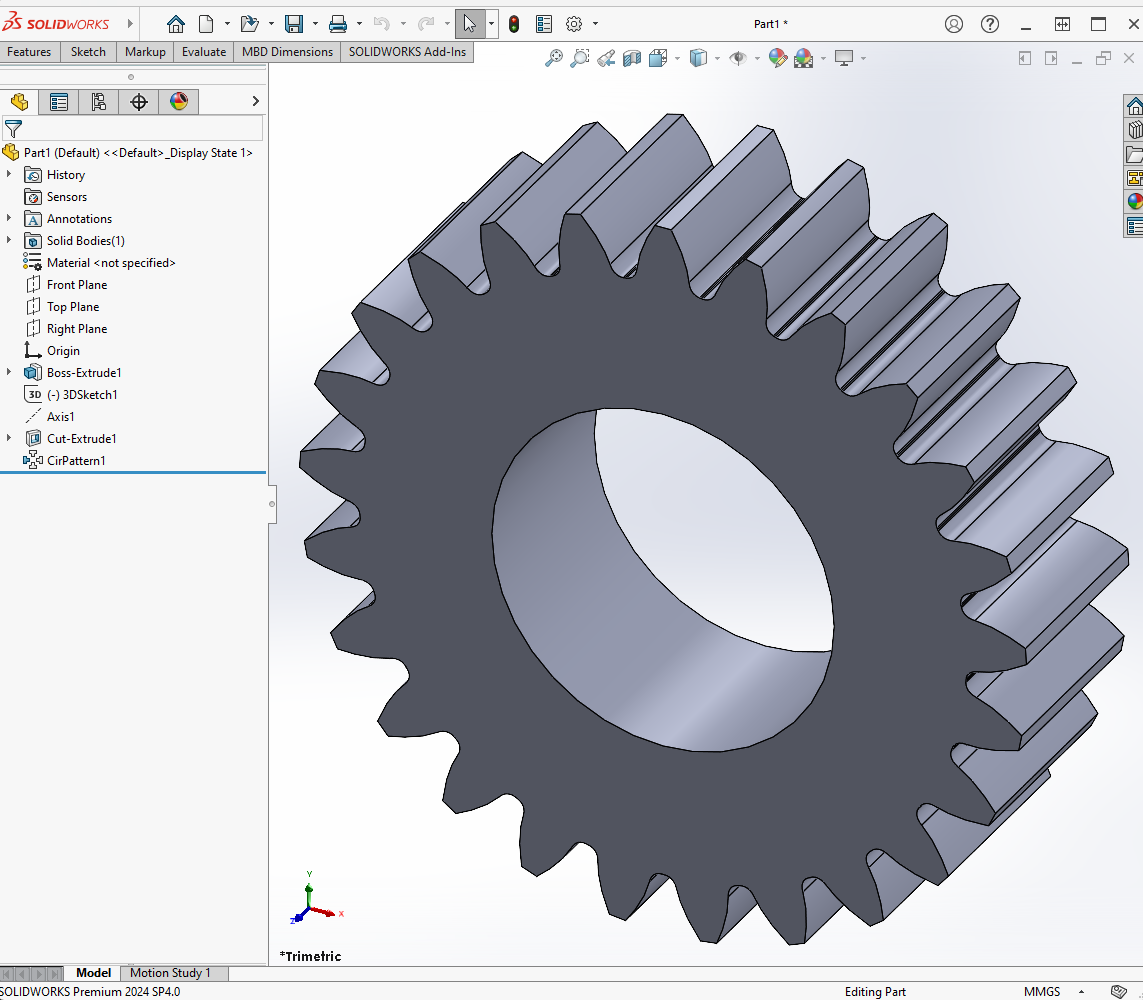Toggle the Hide/Show Items eye icon

click(x=738, y=59)
